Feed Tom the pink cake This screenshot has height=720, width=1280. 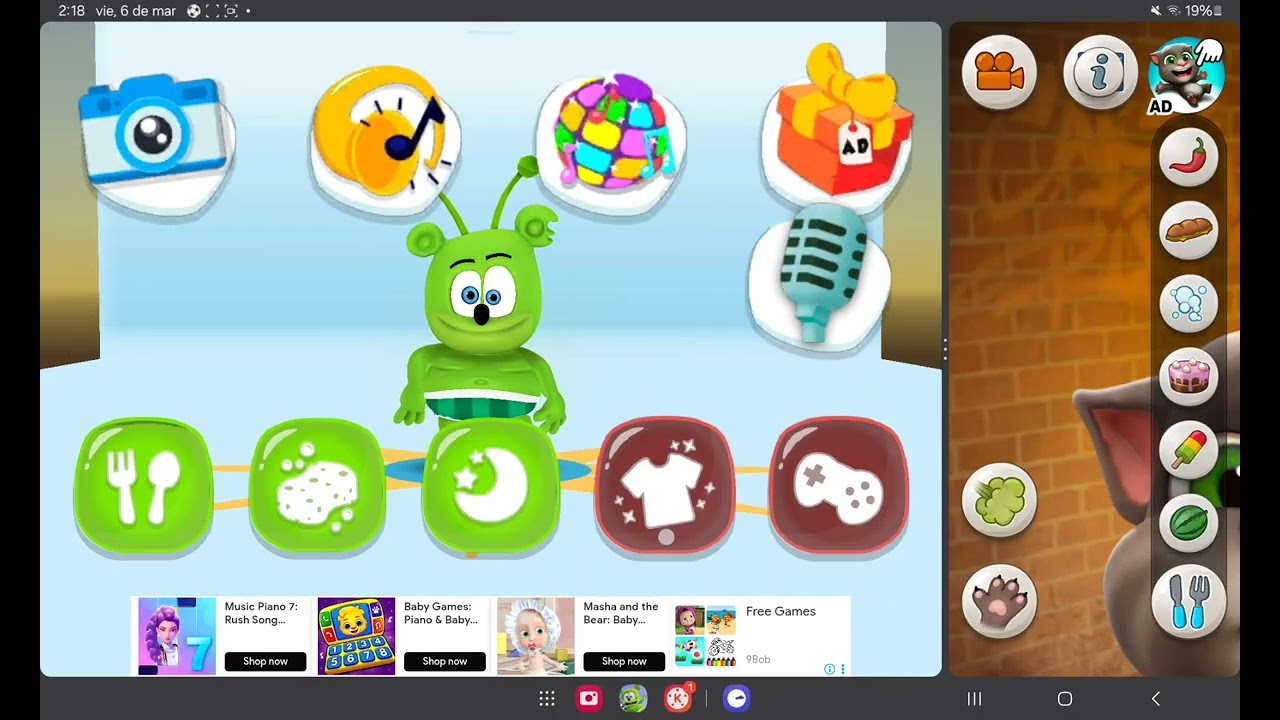[1189, 377]
